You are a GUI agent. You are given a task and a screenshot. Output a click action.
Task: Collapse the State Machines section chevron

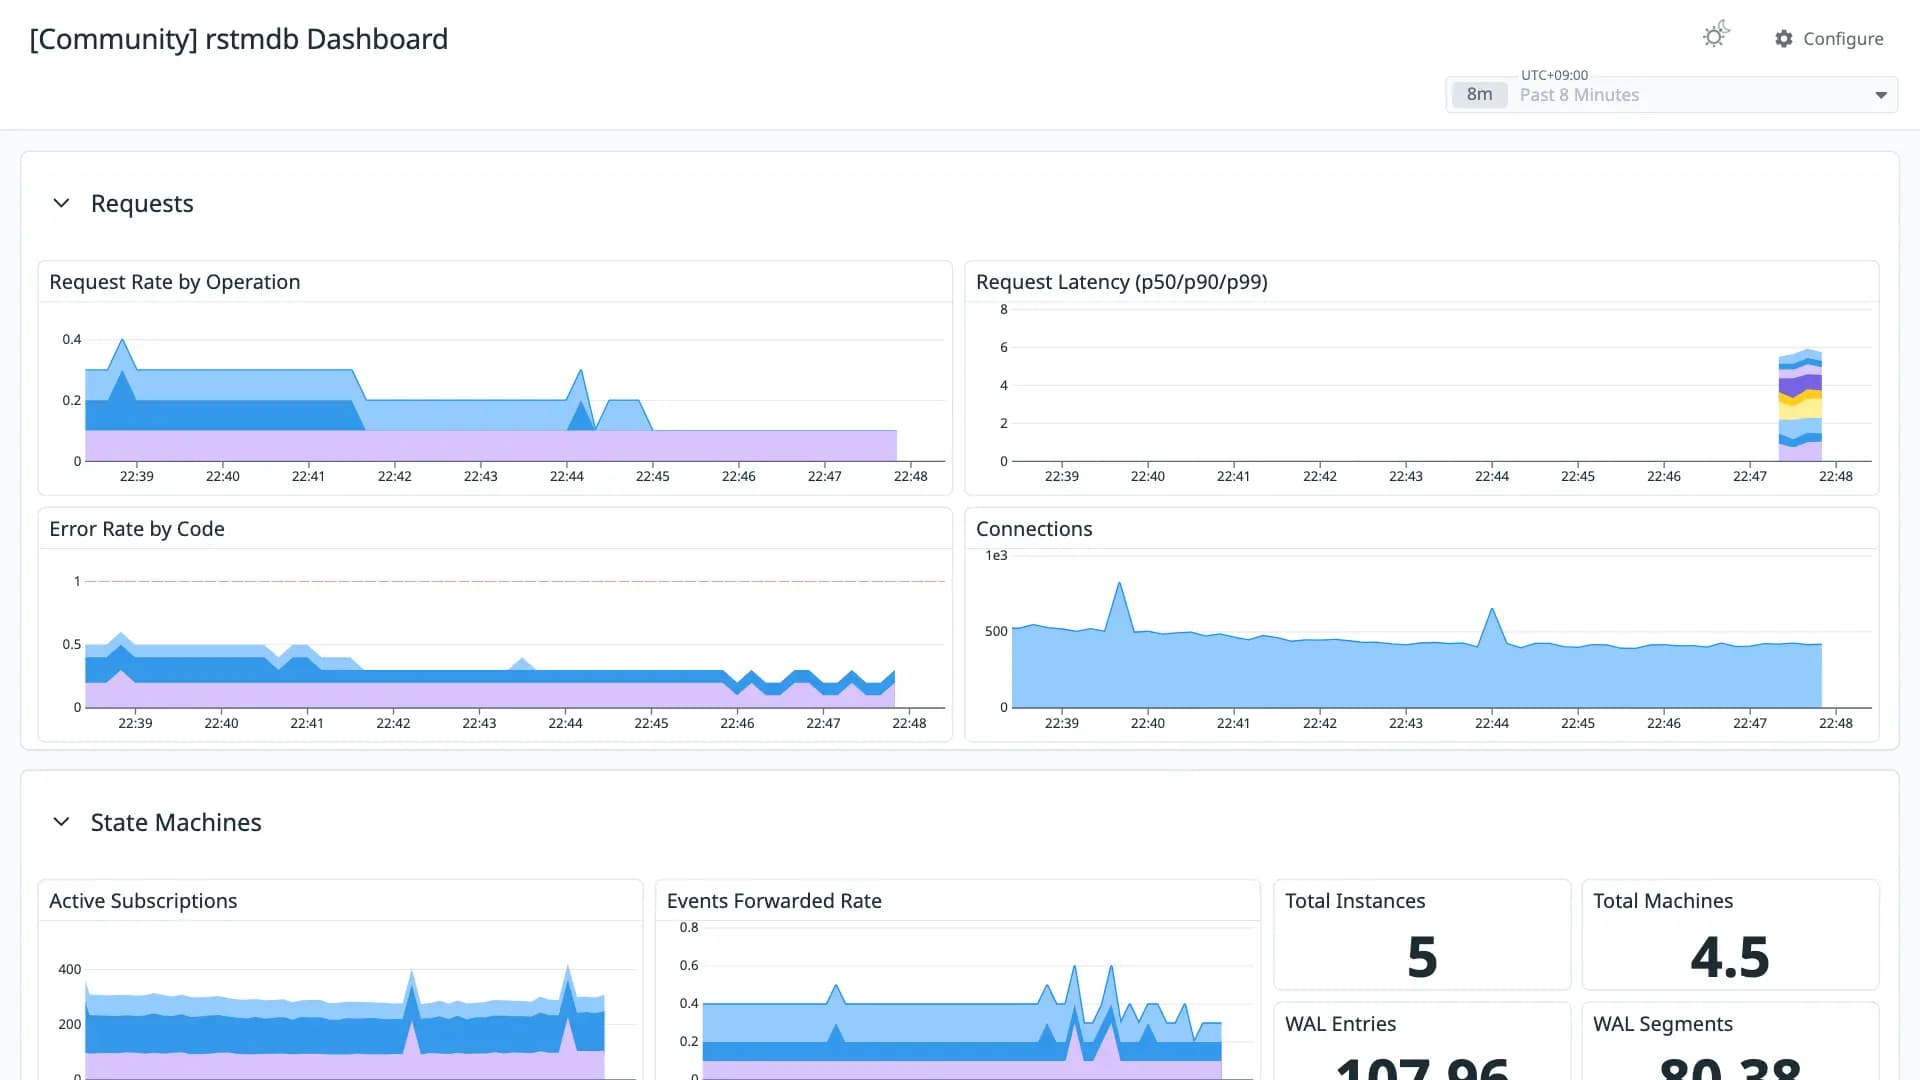click(x=61, y=822)
